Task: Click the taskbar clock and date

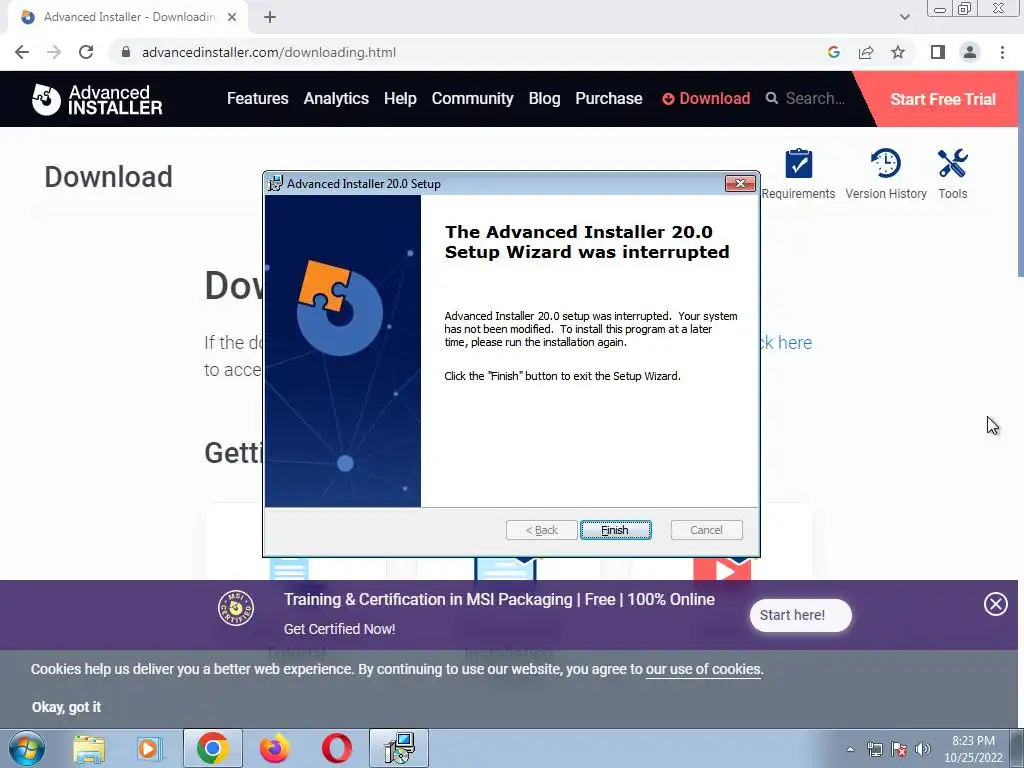Action: click(x=973, y=749)
